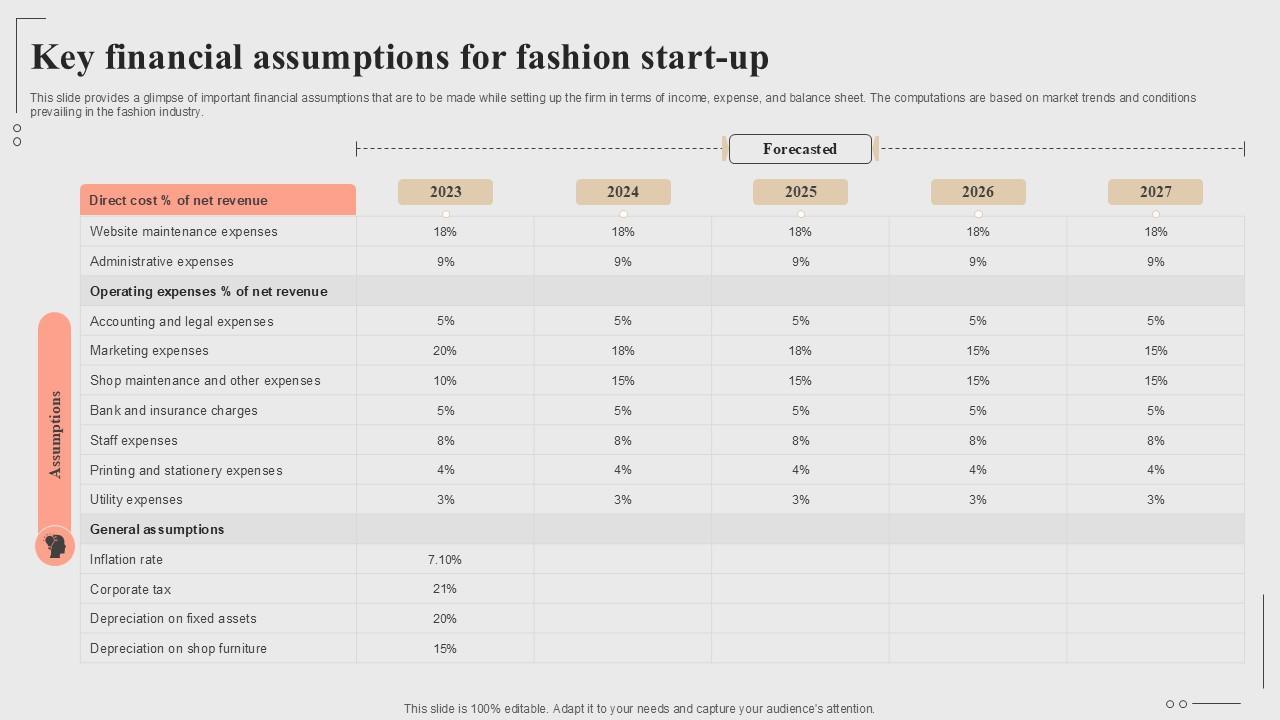Click the 2027 year header
Viewport: 1280px width, 720px height.
coord(1155,192)
